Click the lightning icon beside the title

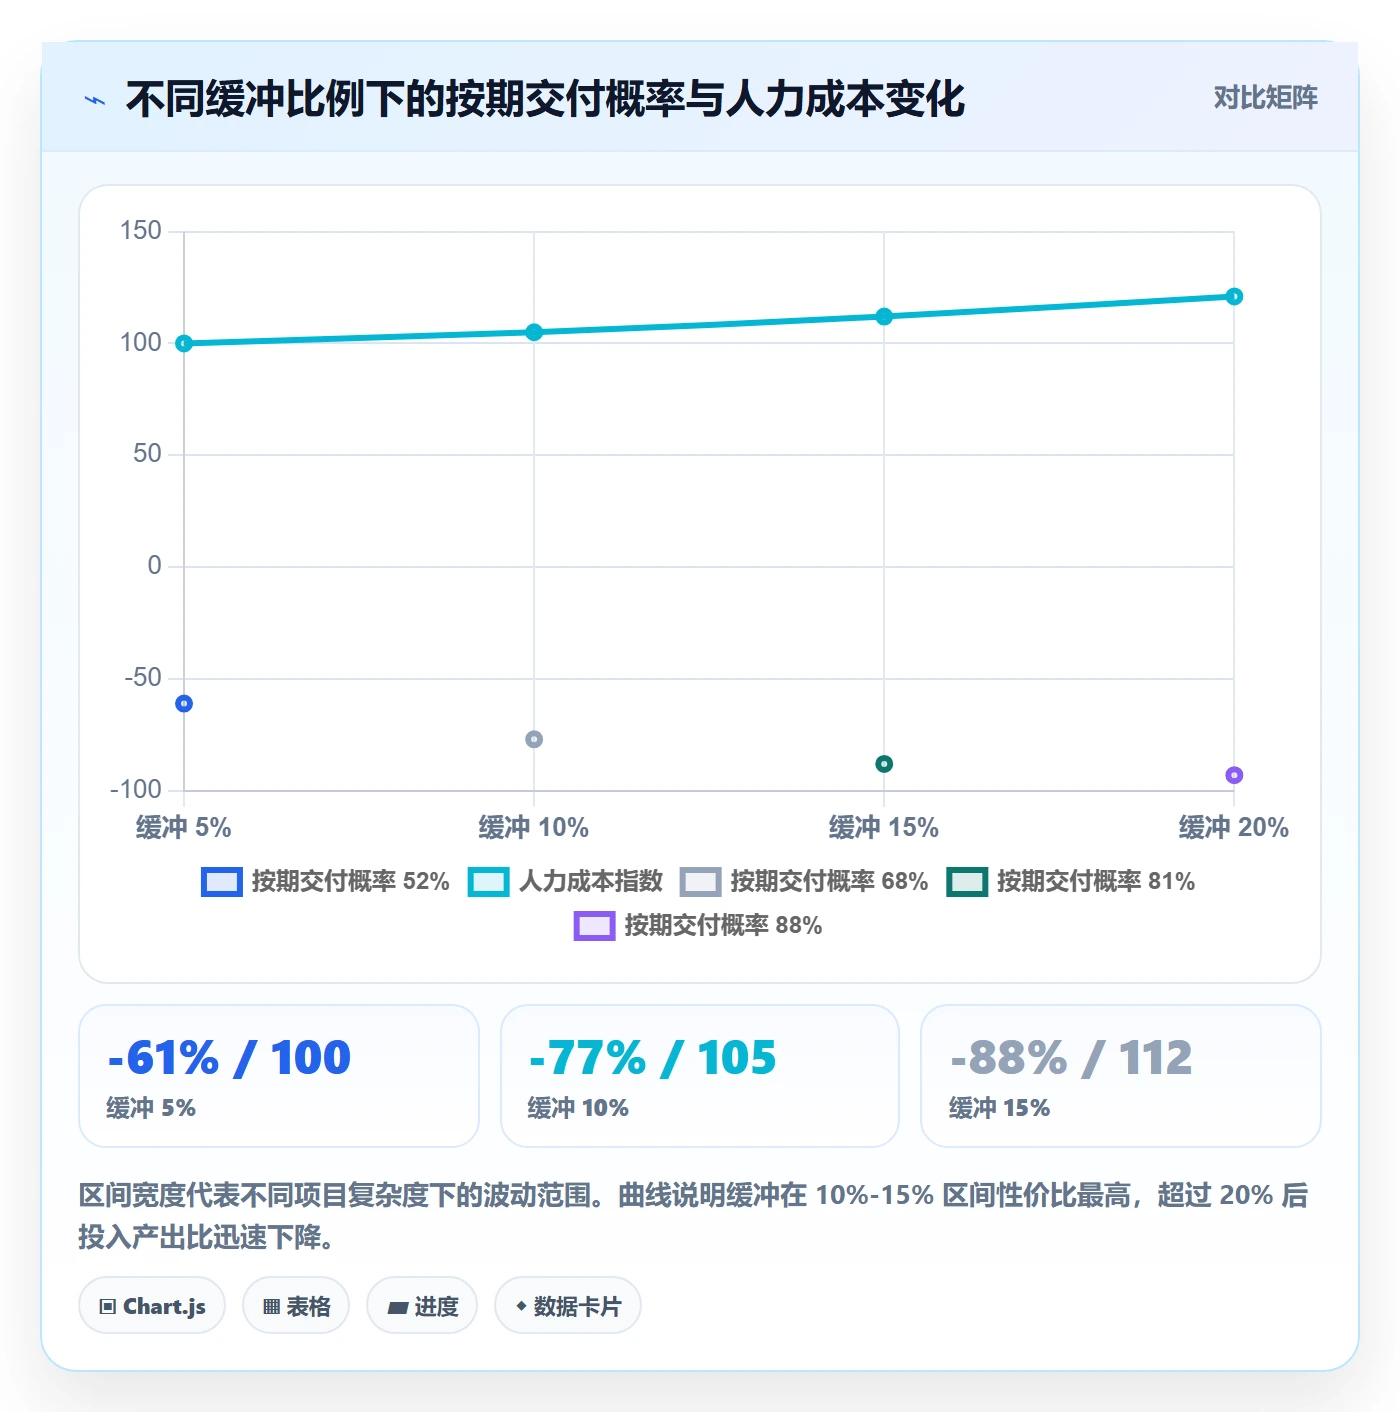95,100
